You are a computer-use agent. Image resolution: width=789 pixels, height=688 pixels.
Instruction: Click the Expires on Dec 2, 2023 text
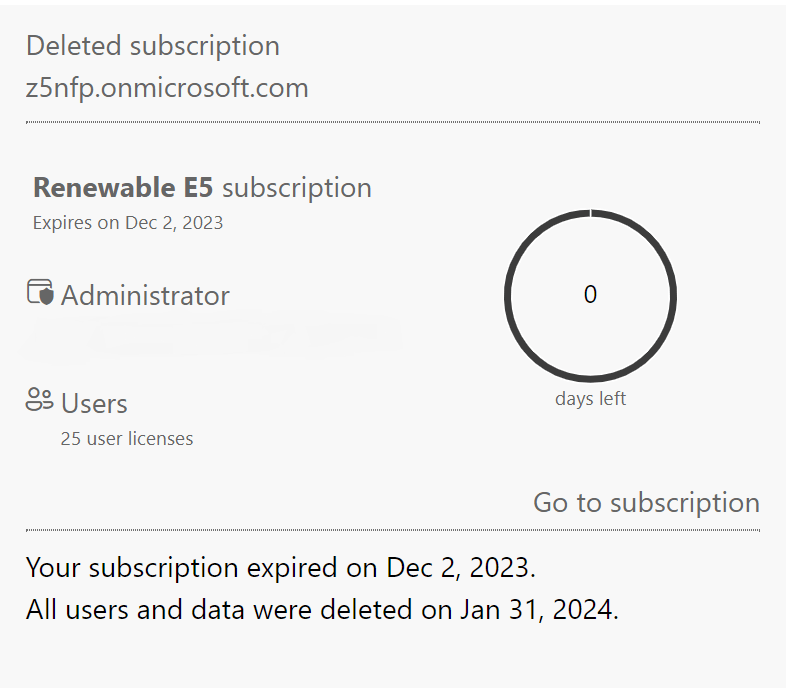click(128, 223)
